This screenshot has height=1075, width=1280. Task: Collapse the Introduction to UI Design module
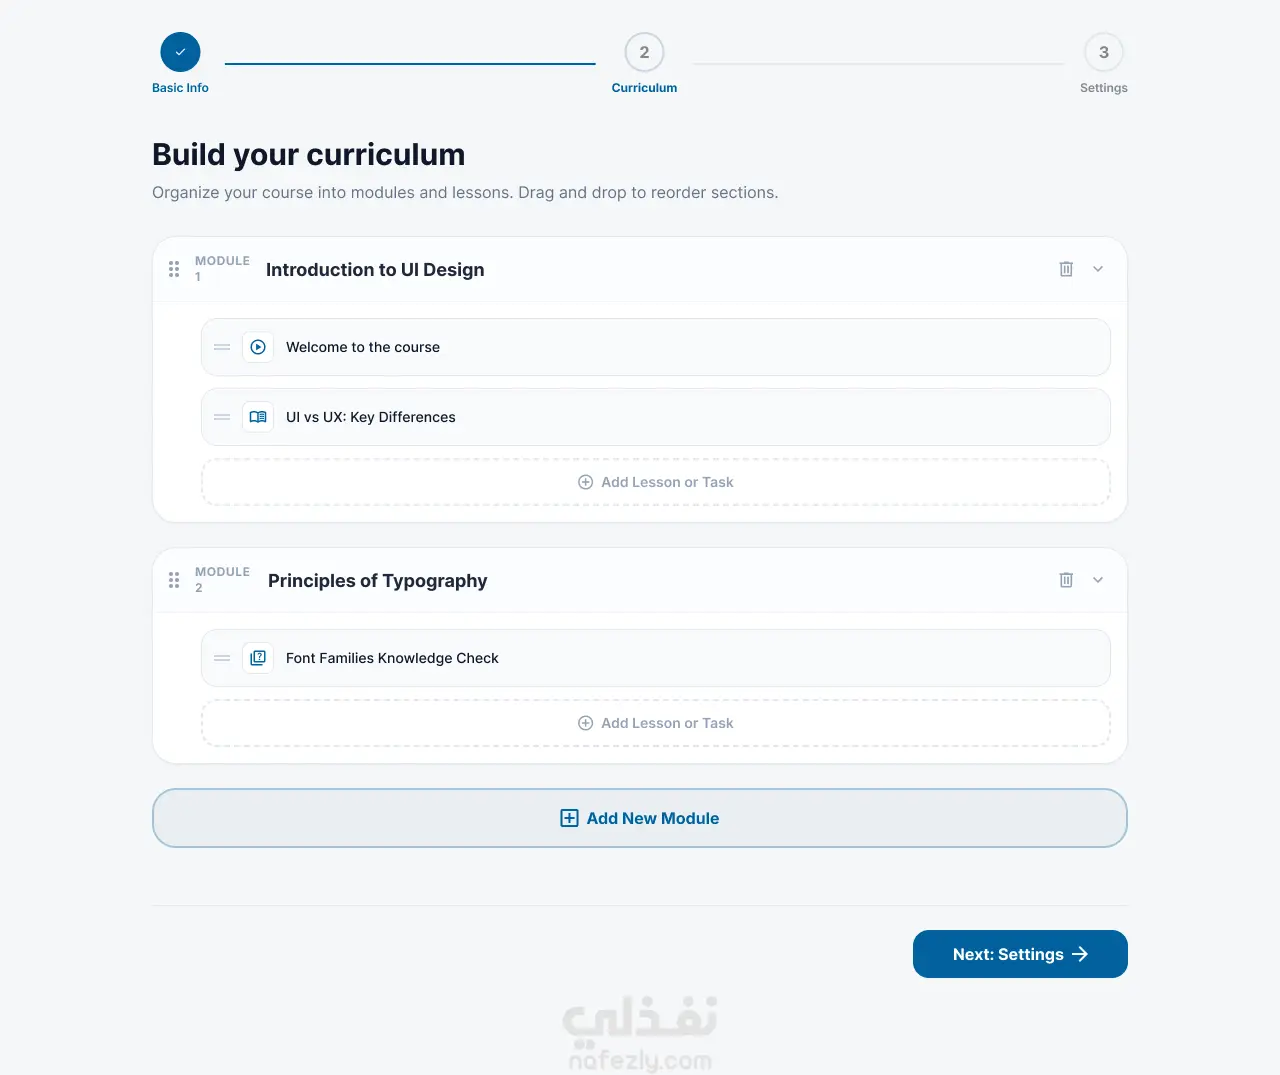point(1098,269)
